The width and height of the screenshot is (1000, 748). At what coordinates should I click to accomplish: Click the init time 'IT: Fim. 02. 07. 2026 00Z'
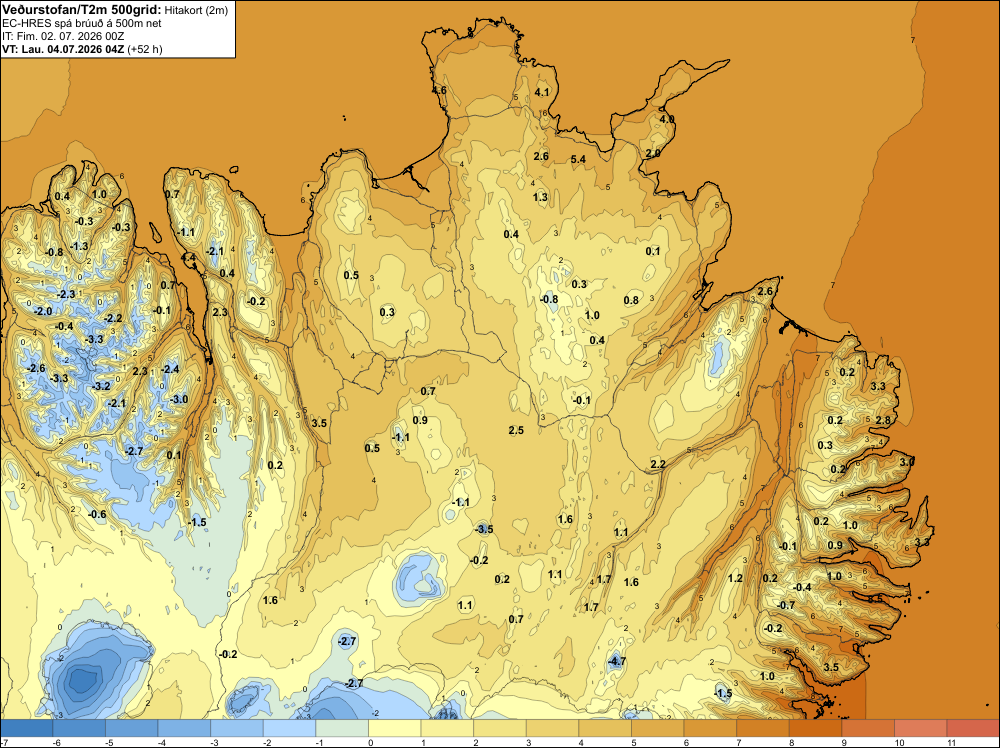click(63, 36)
